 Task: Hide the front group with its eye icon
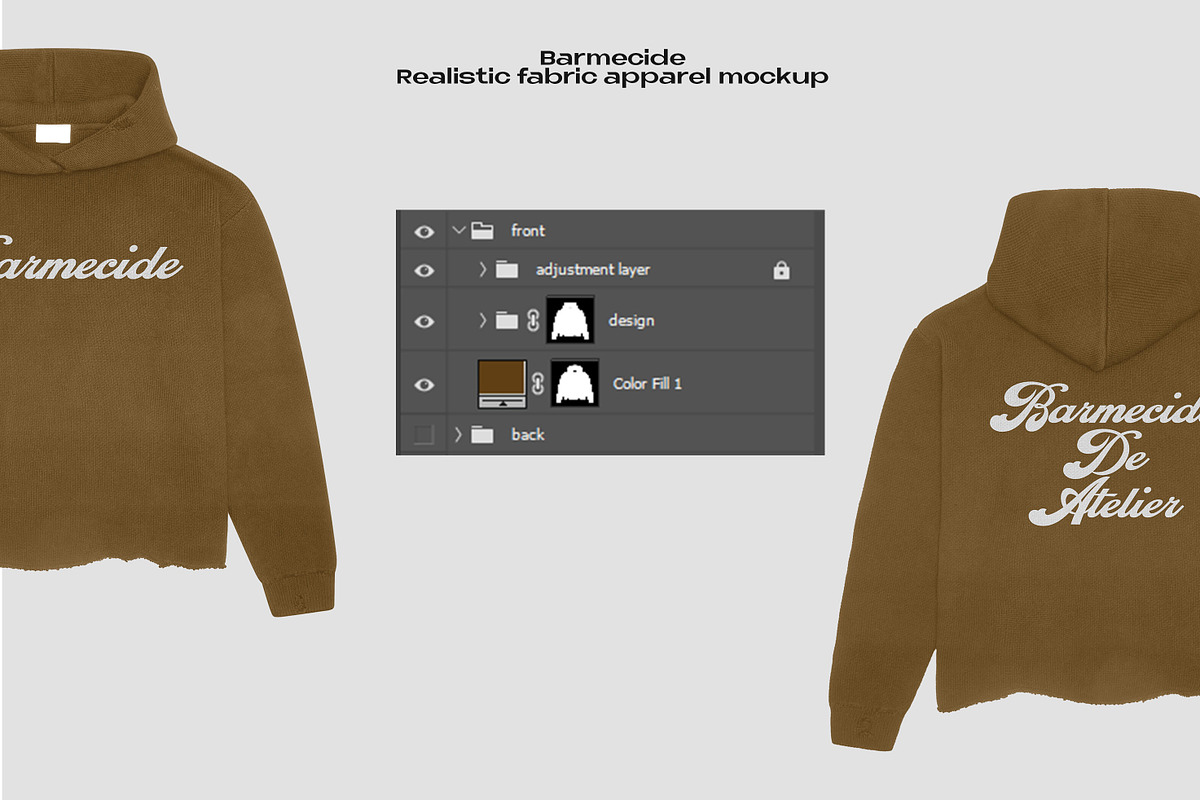coord(424,231)
